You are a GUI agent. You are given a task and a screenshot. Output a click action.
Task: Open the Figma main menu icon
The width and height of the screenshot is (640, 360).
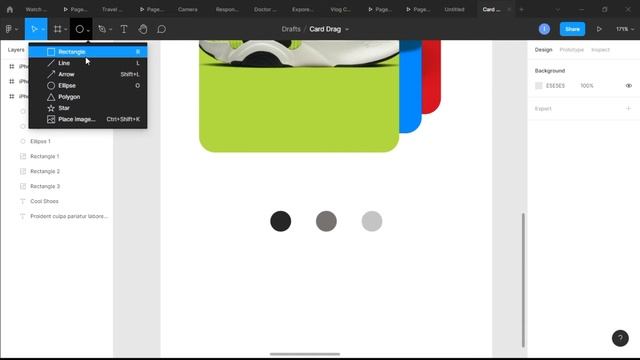tap(9, 29)
